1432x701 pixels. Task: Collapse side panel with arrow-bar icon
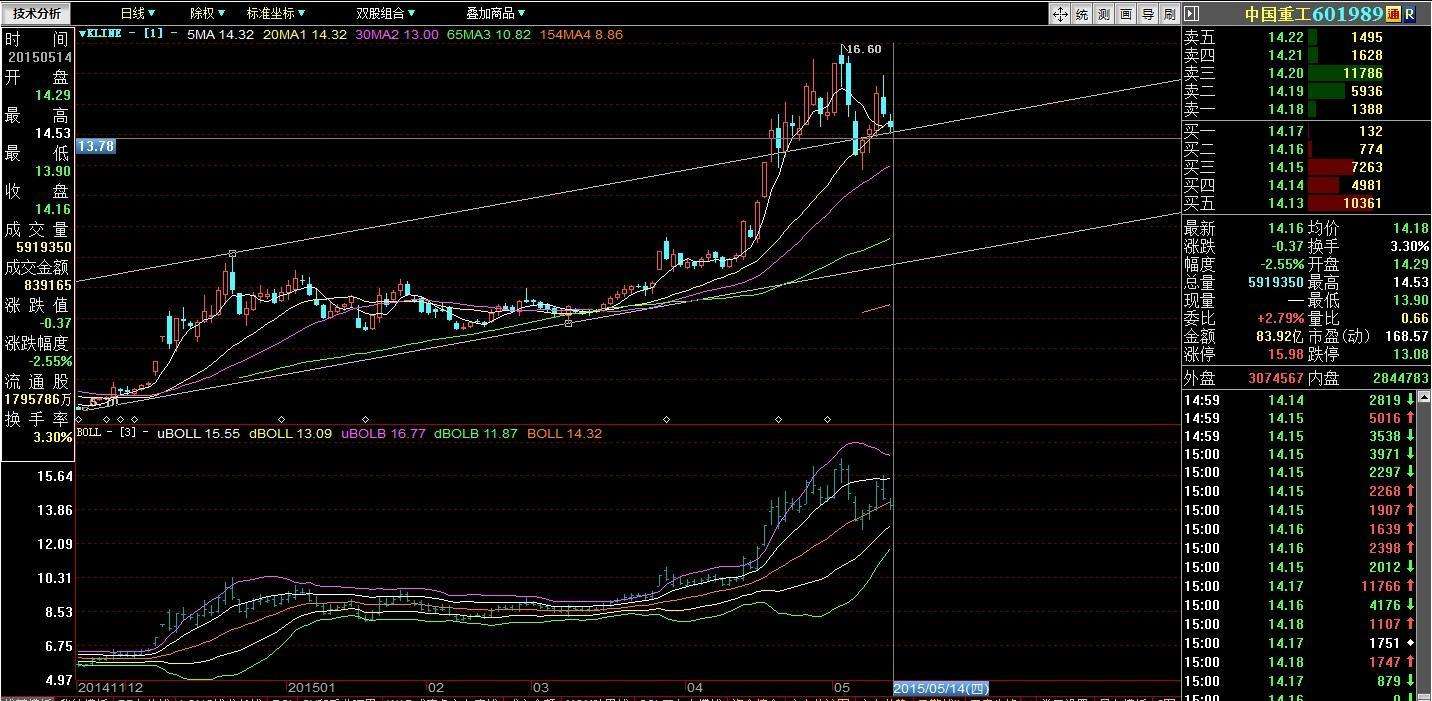point(1191,14)
